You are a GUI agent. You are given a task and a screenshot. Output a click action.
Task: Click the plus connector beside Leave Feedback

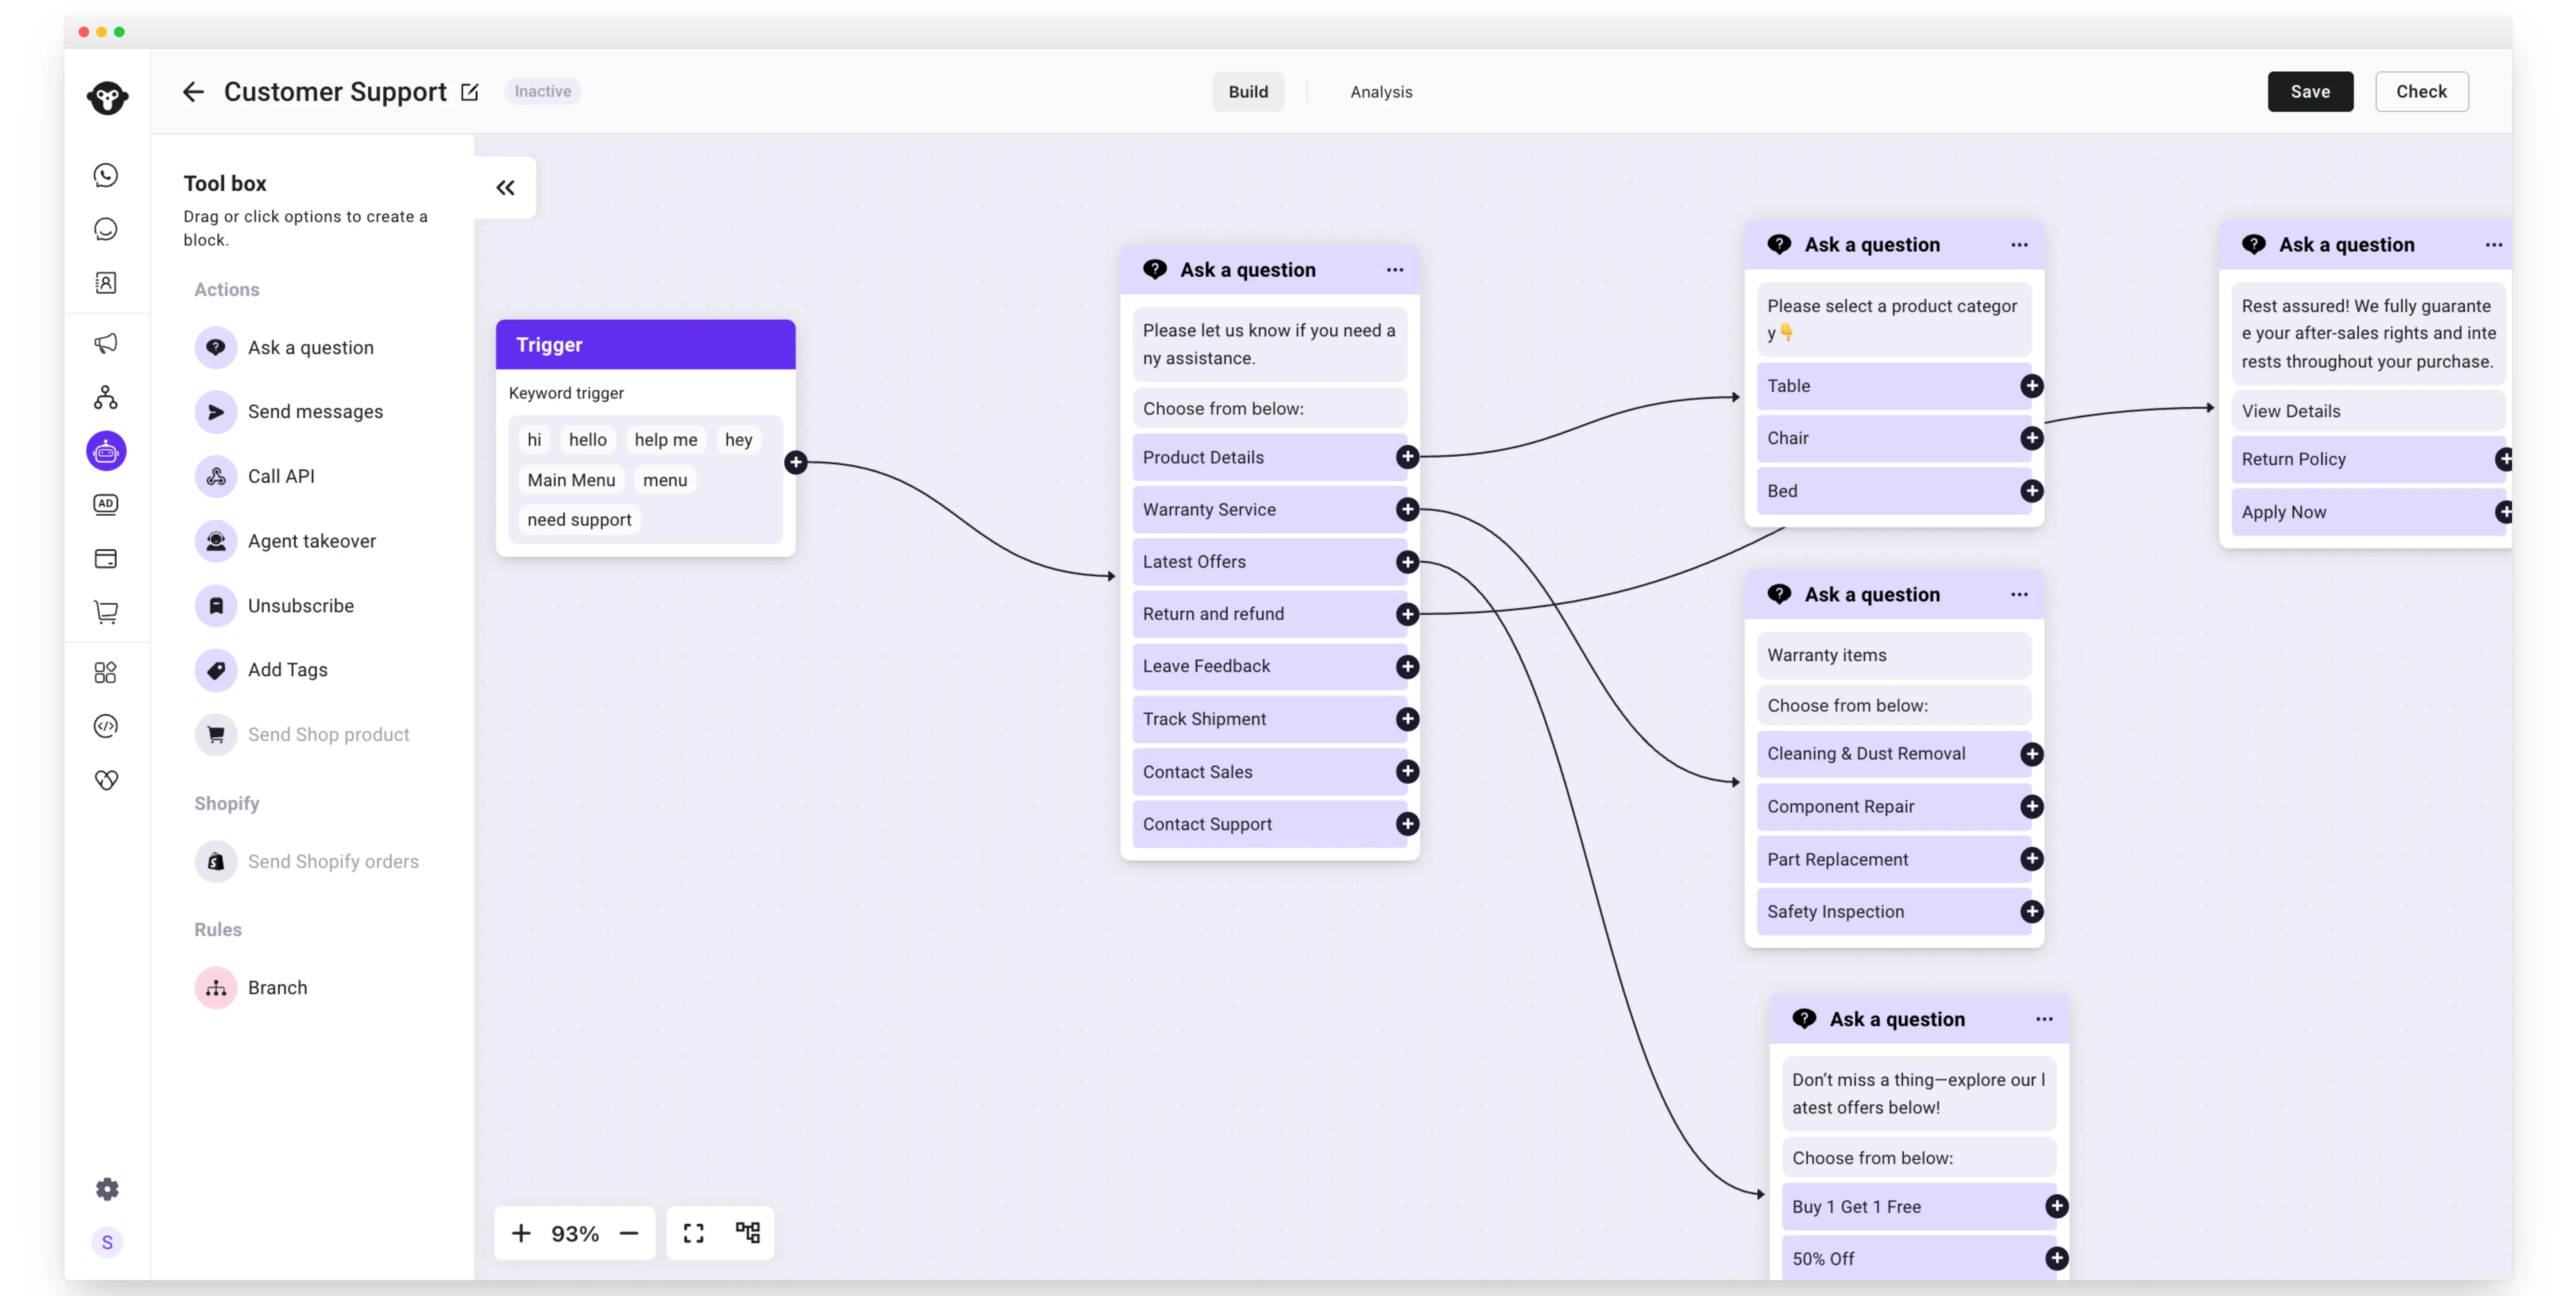click(1407, 666)
